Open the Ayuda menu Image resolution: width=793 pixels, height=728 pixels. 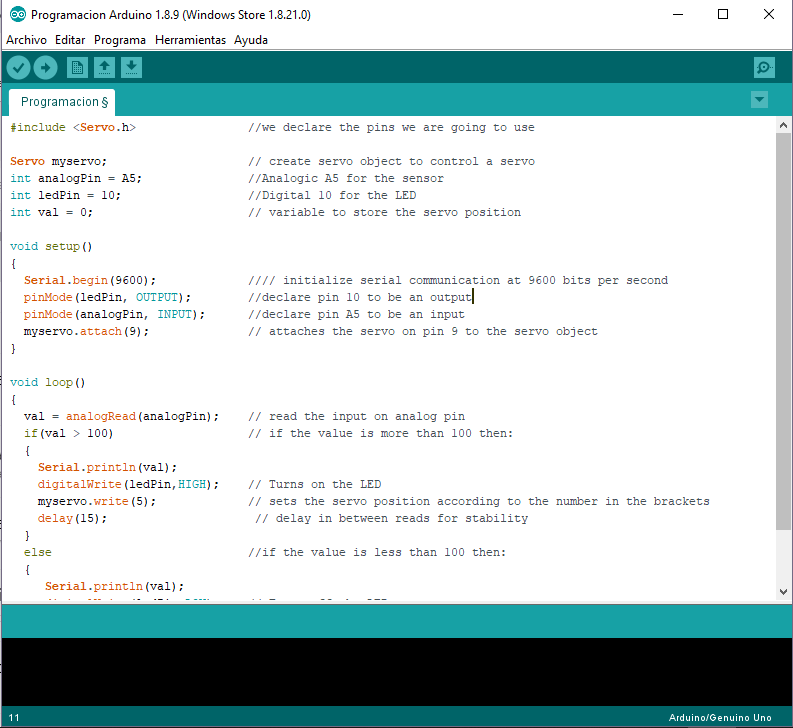[x=251, y=40]
